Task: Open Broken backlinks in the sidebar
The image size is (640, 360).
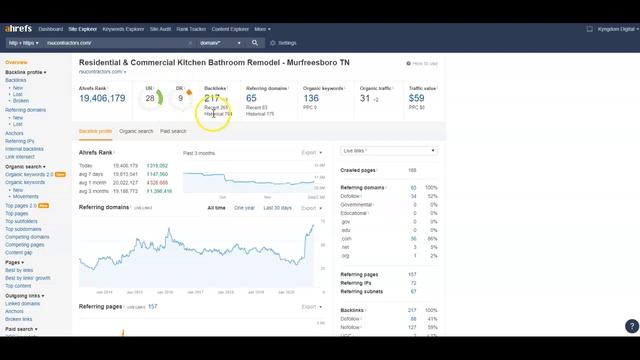Action: coord(21,101)
